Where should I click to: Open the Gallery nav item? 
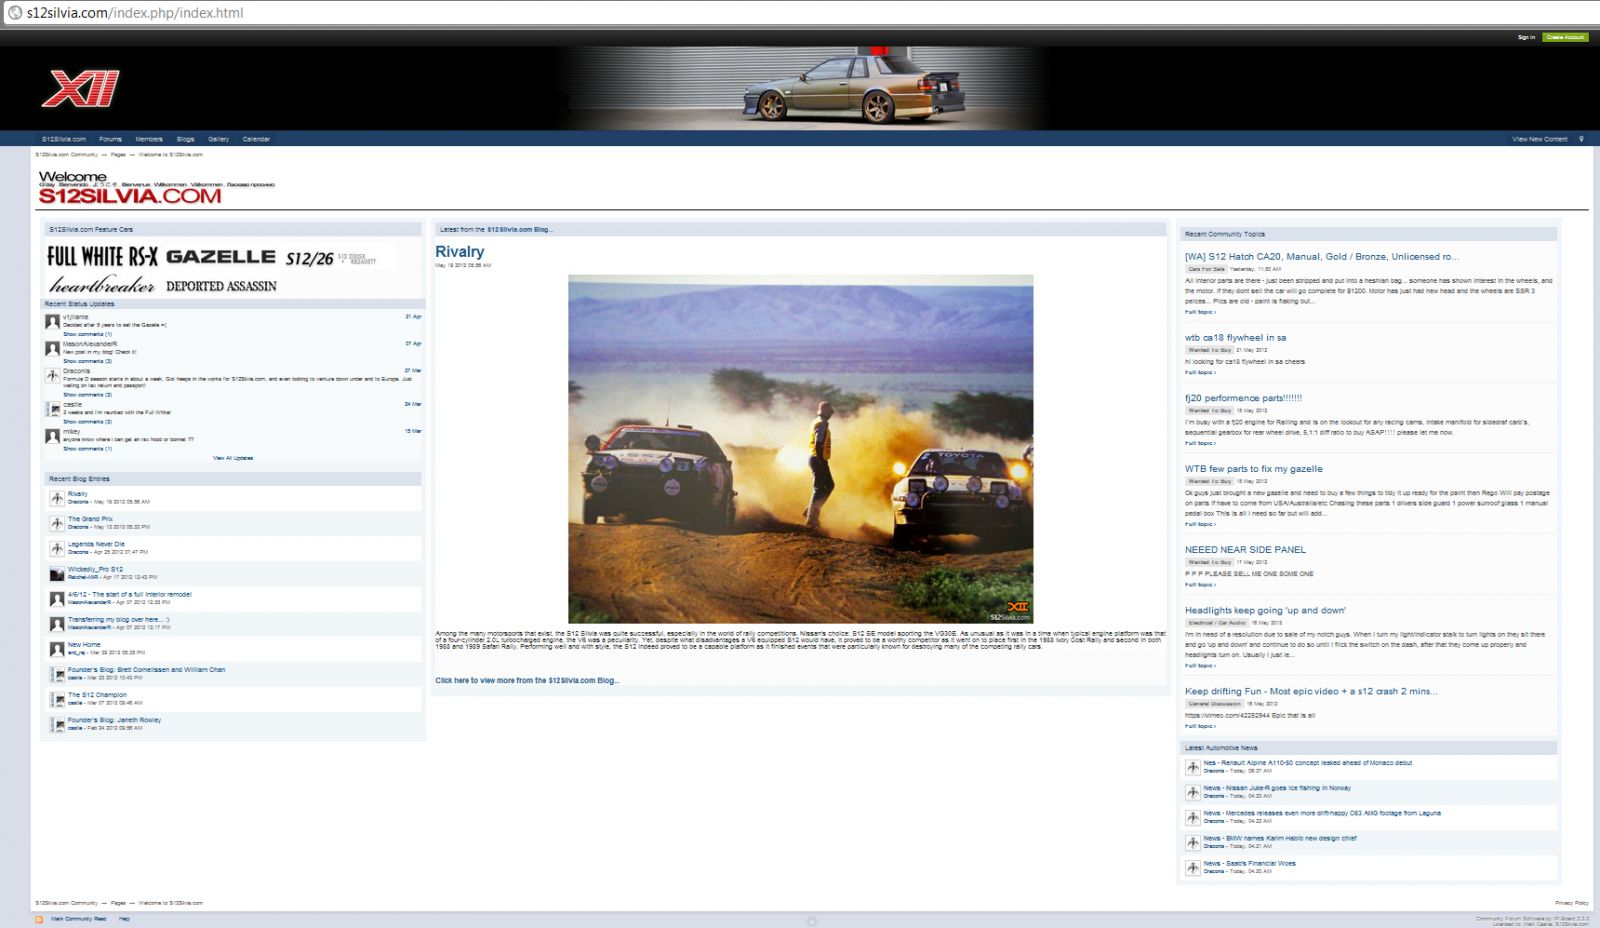tap(219, 139)
